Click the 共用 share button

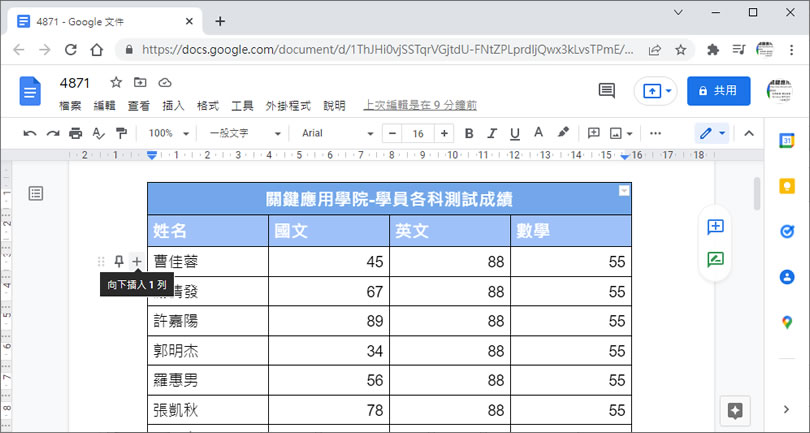tap(719, 91)
